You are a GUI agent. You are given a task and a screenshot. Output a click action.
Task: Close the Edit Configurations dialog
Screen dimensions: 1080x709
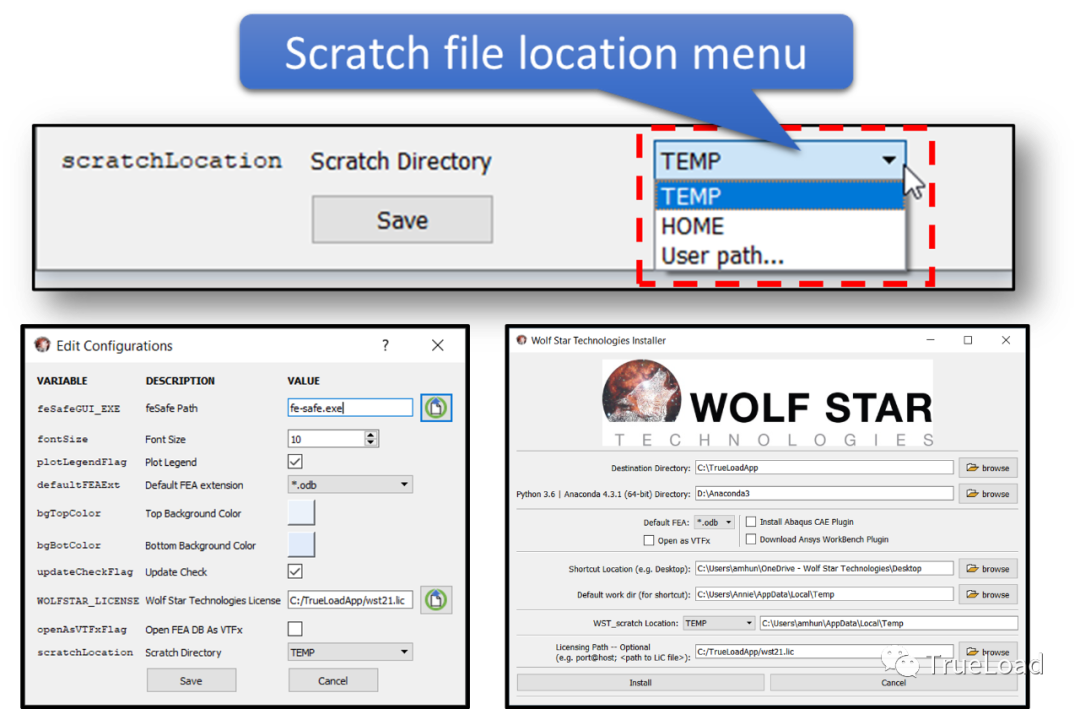click(437, 345)
